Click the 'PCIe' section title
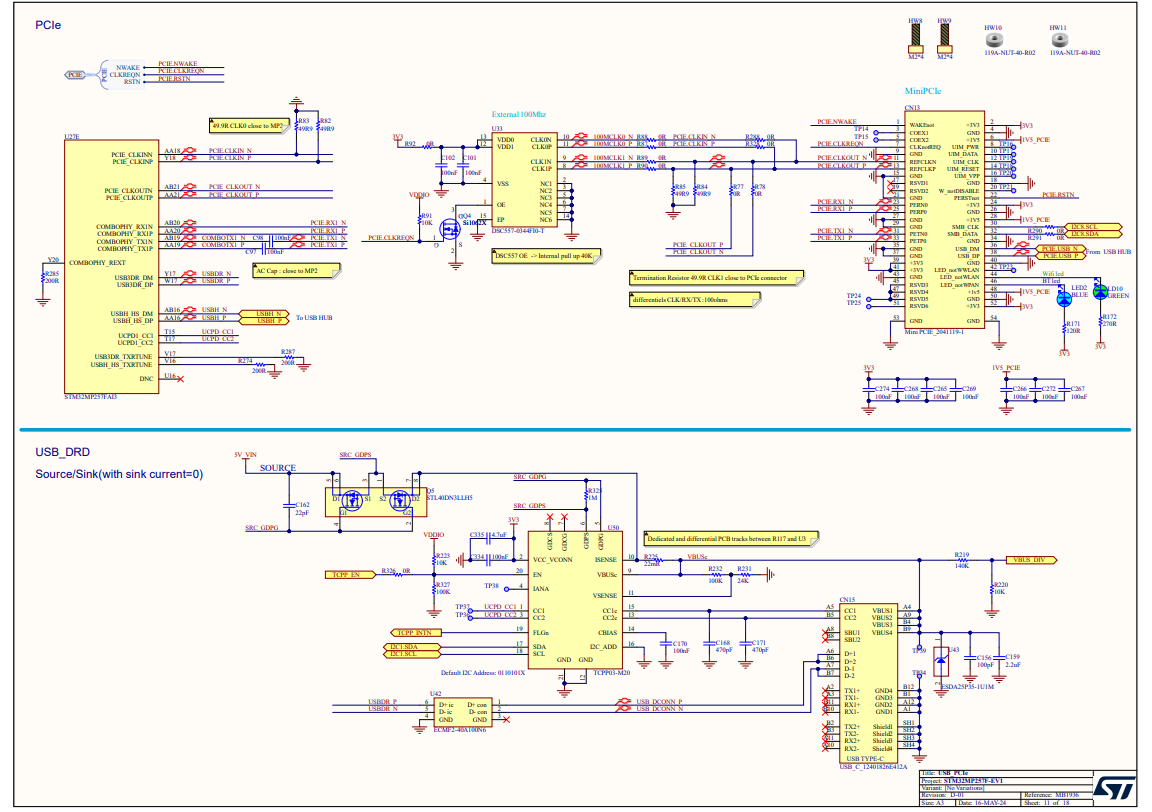 pyautogui.click(x=48, y=25)
